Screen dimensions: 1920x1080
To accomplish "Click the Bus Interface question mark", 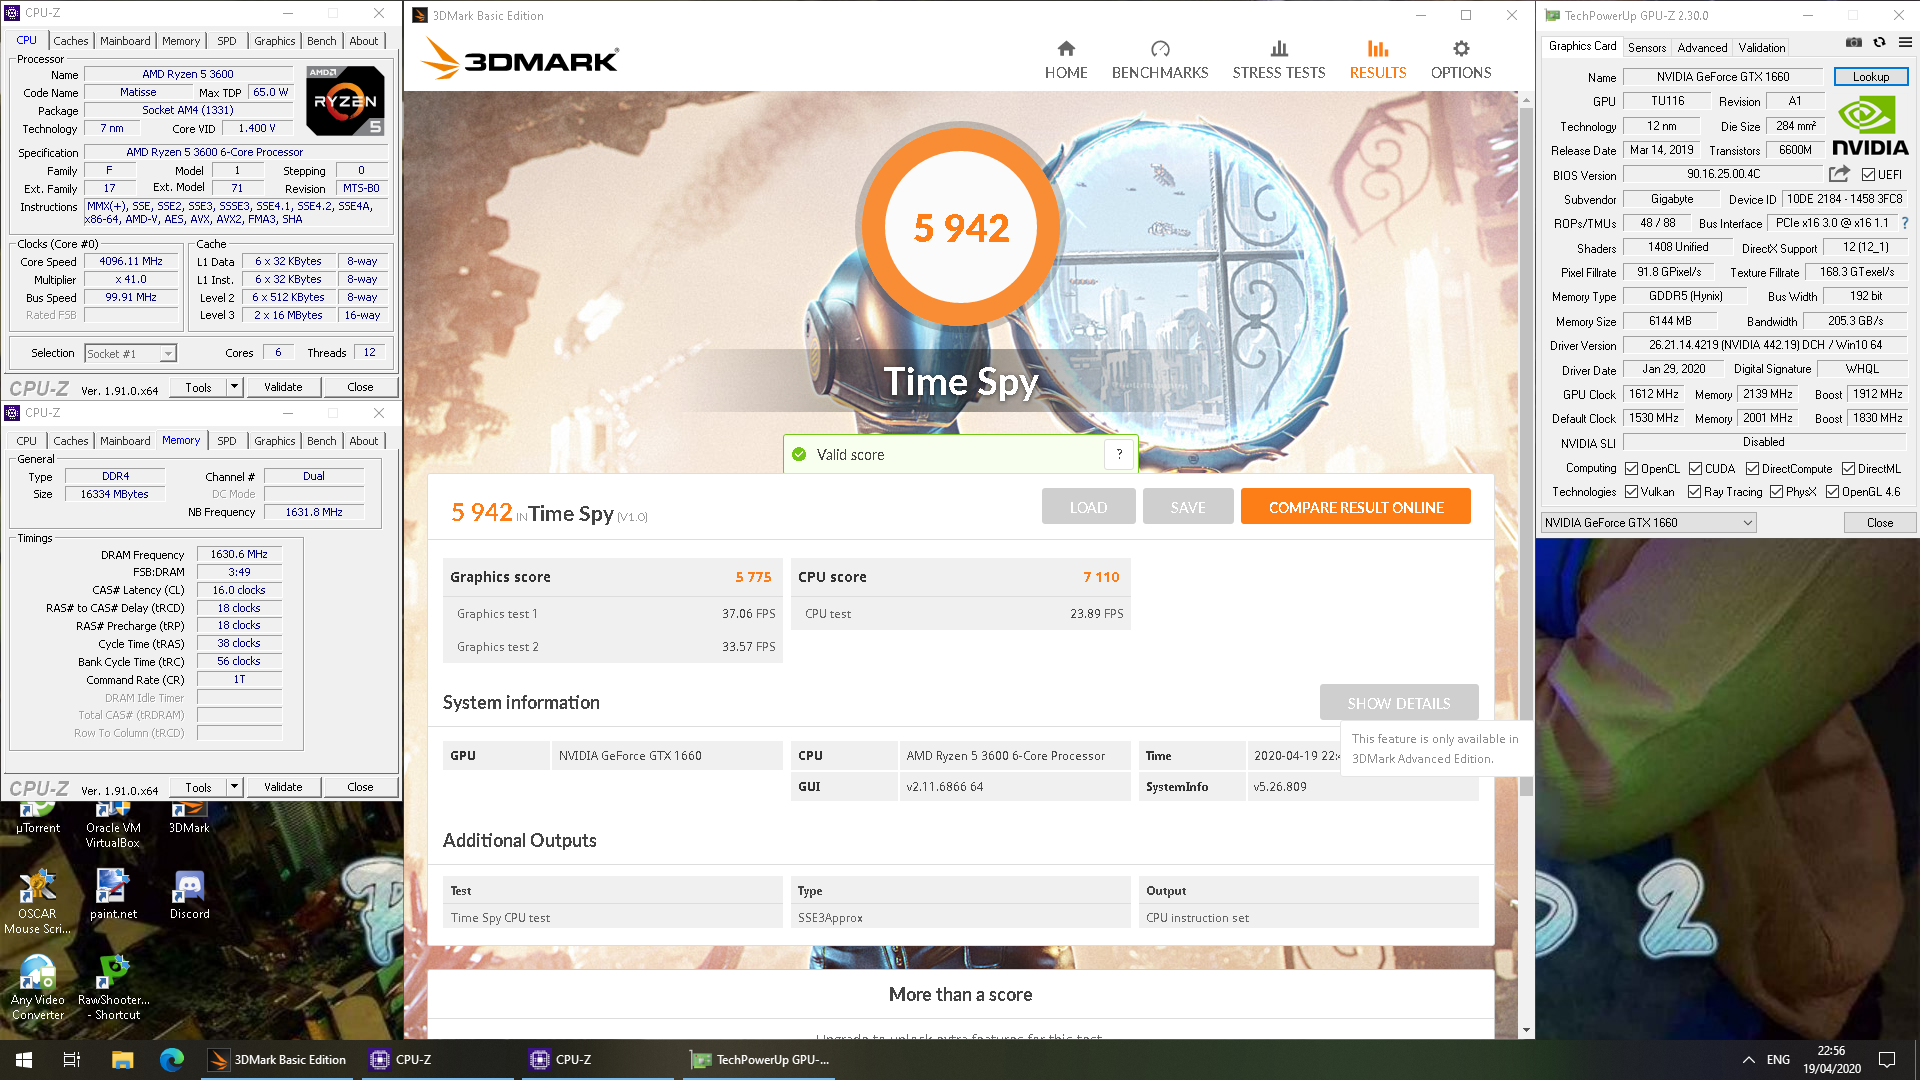I will click(x=1904, y=223).
